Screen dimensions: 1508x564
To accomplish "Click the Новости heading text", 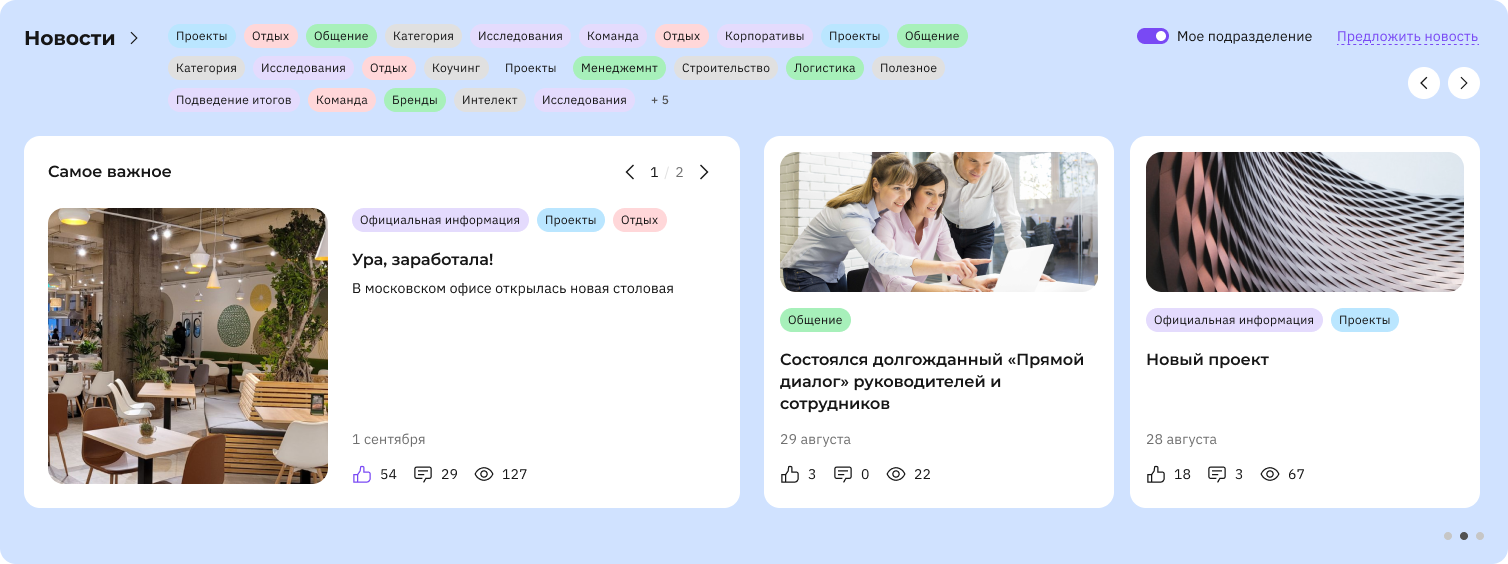I will [x=70, y=39].
